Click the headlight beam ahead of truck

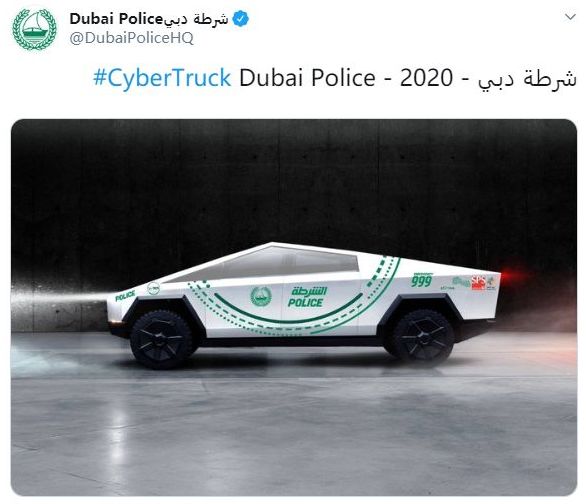pyautogui.click(x=60, y=299)
